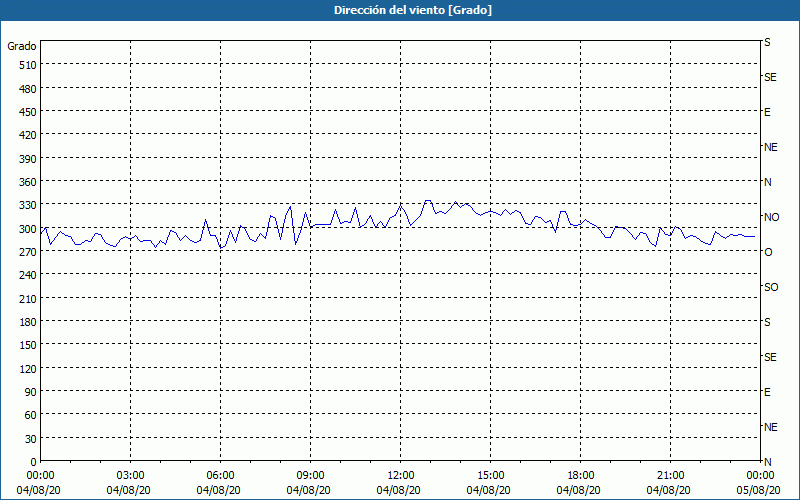Click the 03:00 time axis label

(130, 476)
